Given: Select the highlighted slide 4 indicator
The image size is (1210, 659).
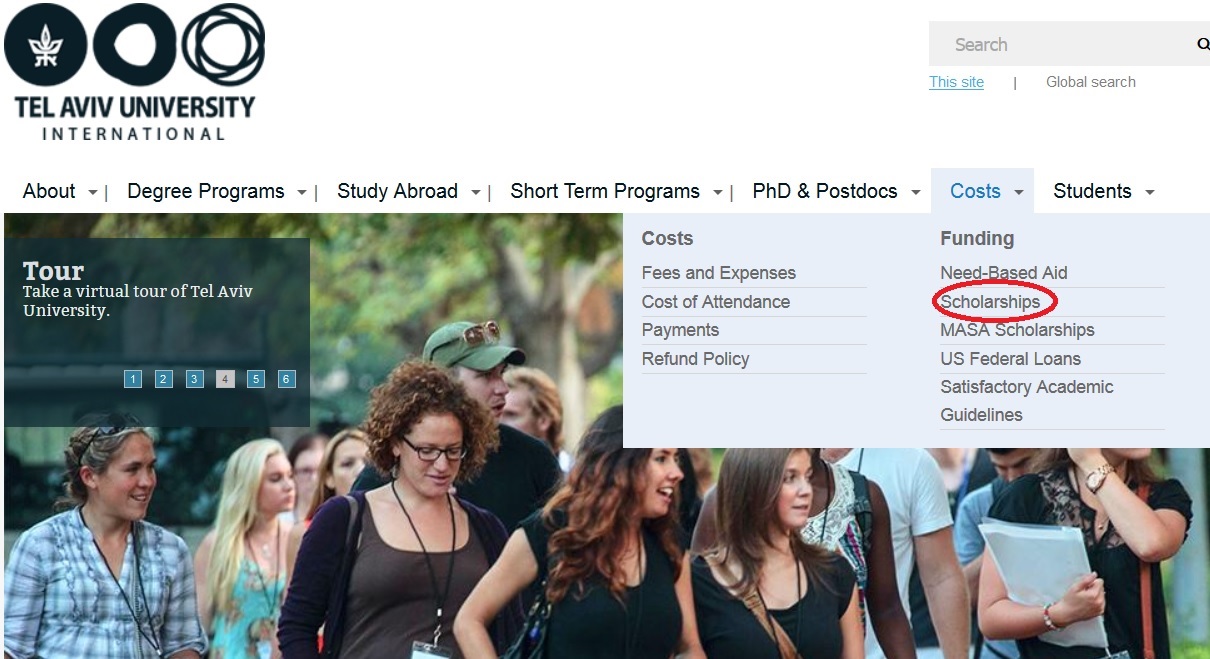Looking at the screenshot, I should click(225, 379).
